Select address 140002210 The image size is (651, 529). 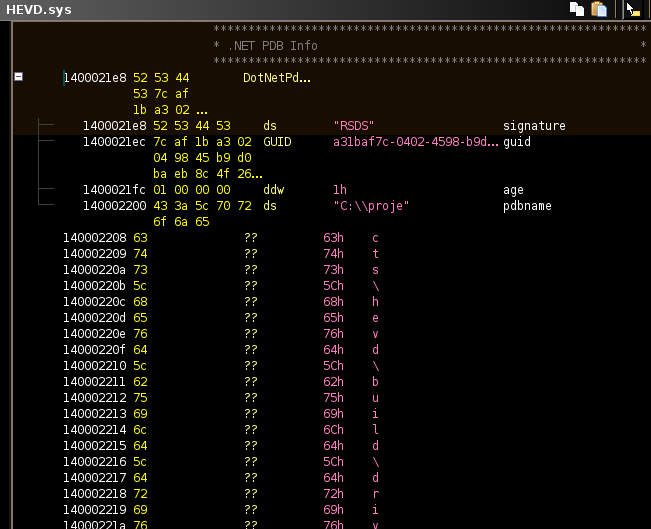coord(95,366)
